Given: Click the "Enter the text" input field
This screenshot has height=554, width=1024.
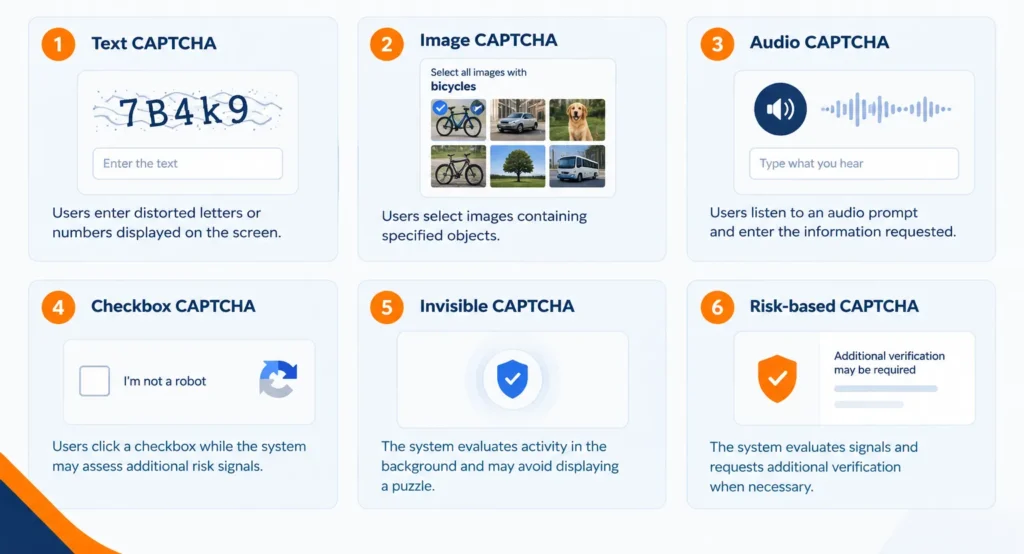Looking at the screenshot, I should tap(187, 163).
